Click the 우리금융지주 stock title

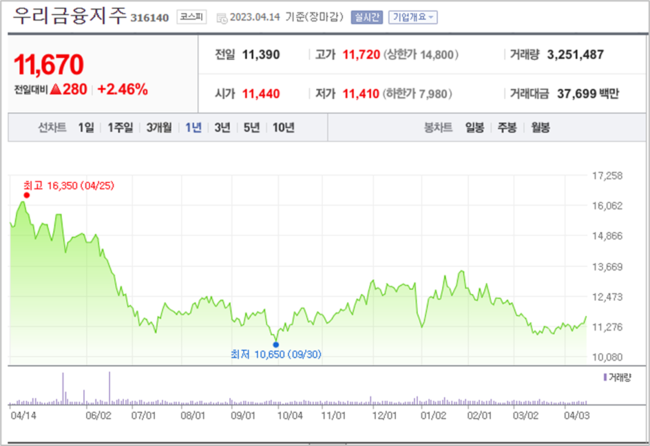[69, 16]
